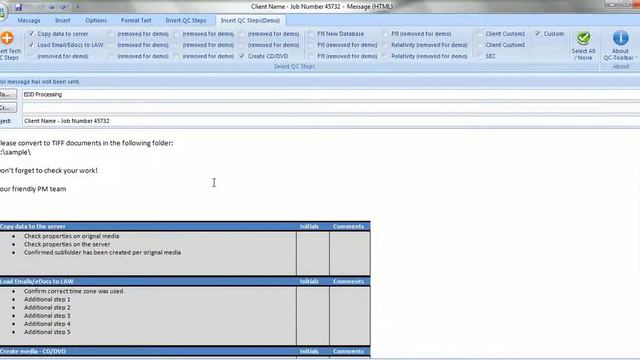Click the Subject field with Job Number 45732
This screenshot has width=640, height=360.
tap(331, 121)
